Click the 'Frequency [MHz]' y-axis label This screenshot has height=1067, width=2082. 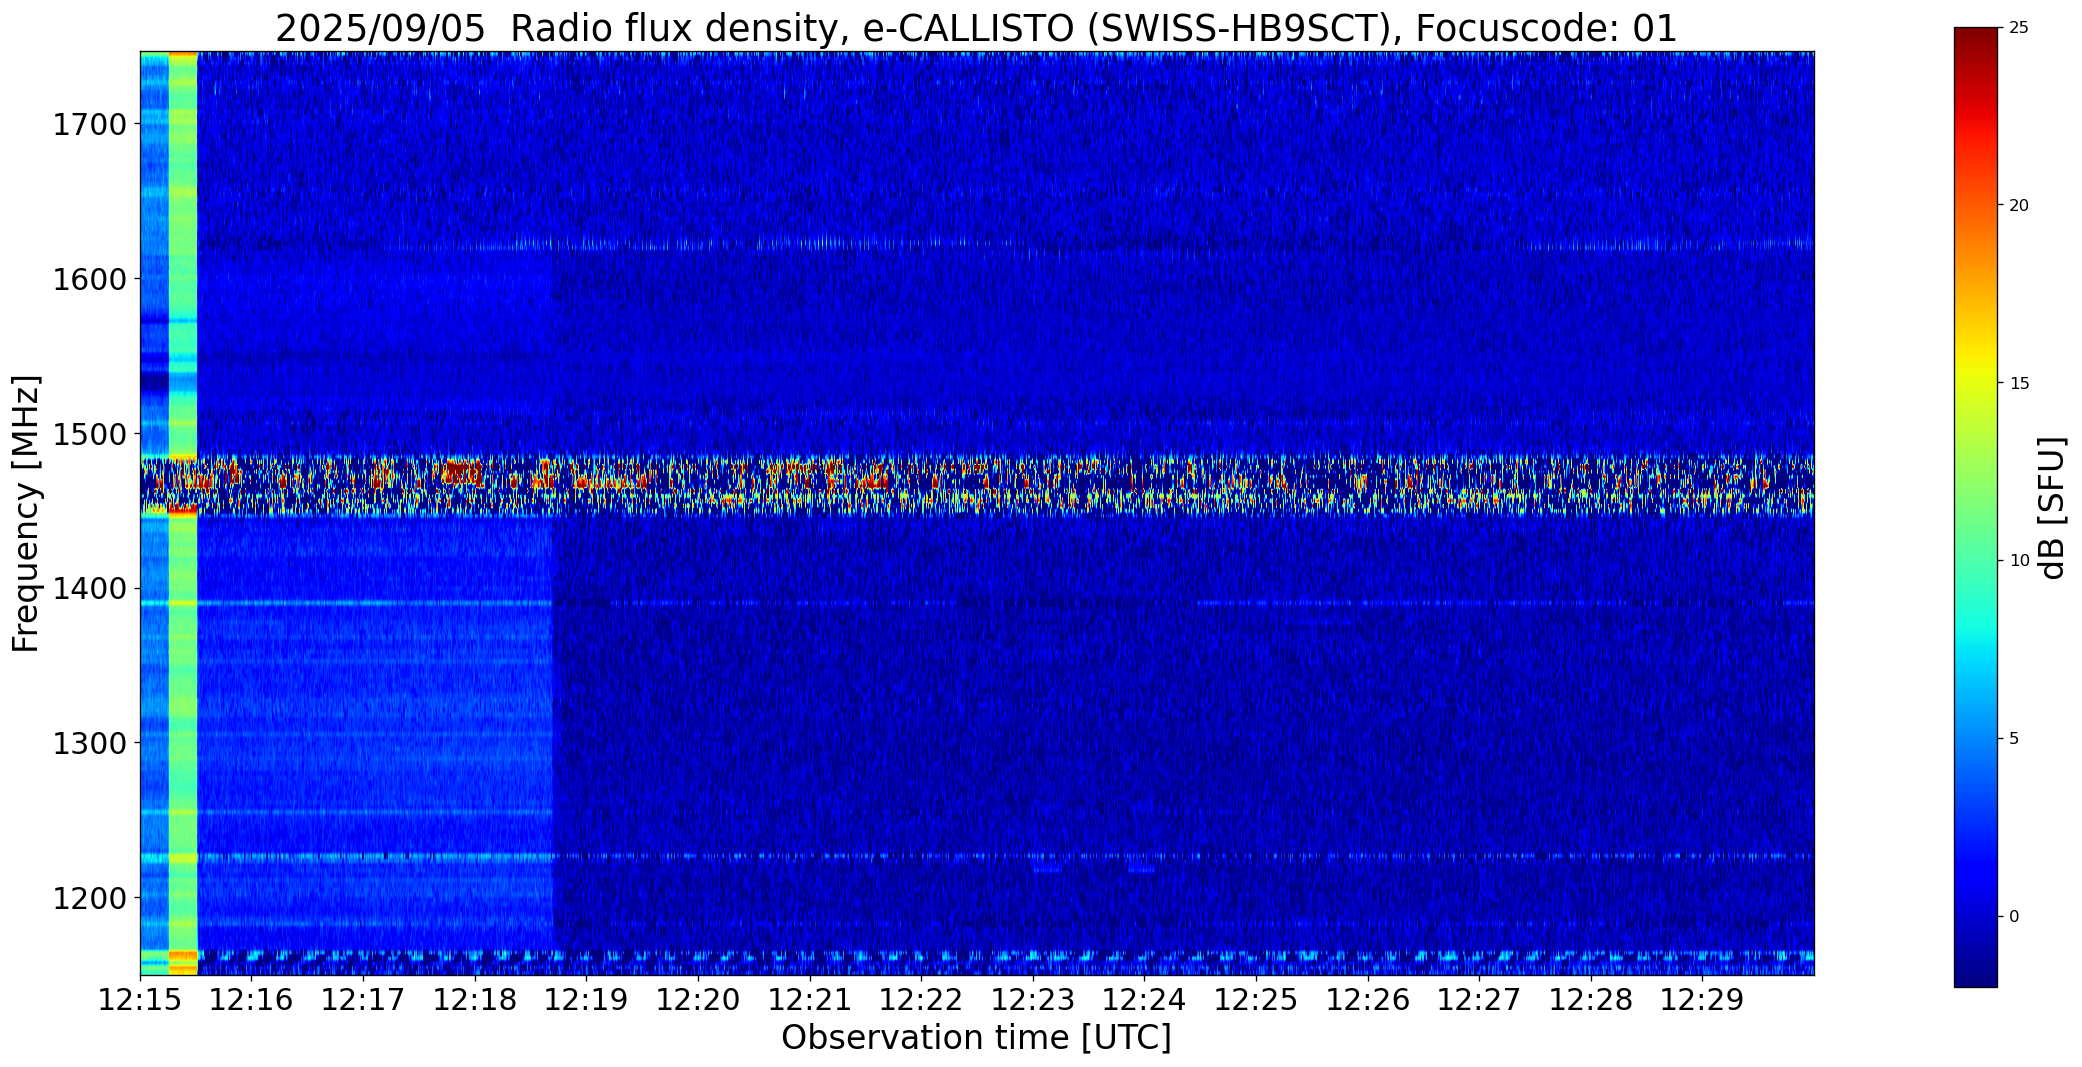coord(26,513)
